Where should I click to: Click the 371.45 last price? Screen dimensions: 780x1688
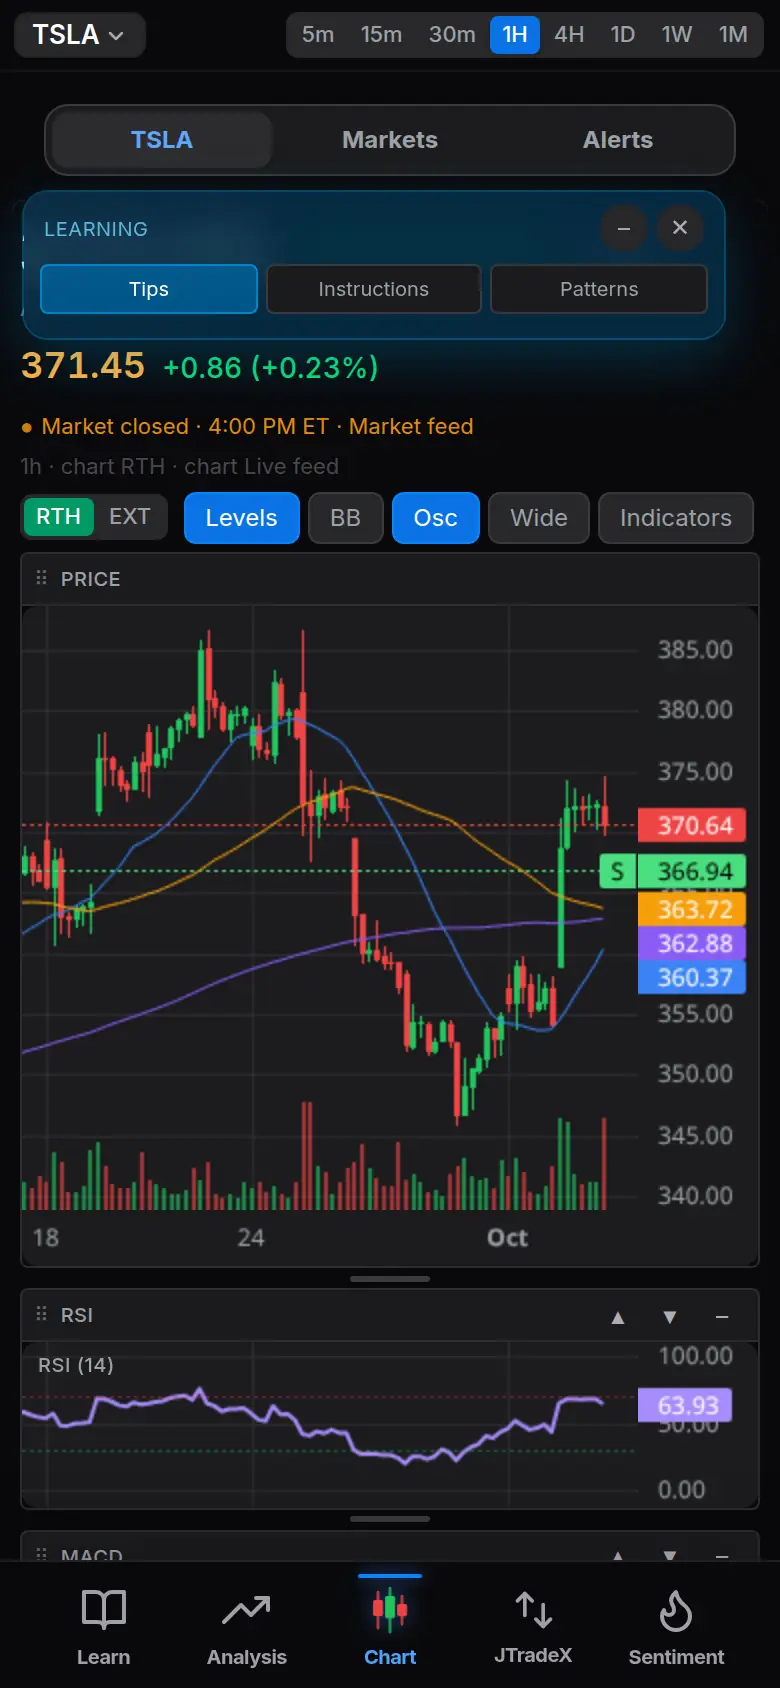point(83,366)
